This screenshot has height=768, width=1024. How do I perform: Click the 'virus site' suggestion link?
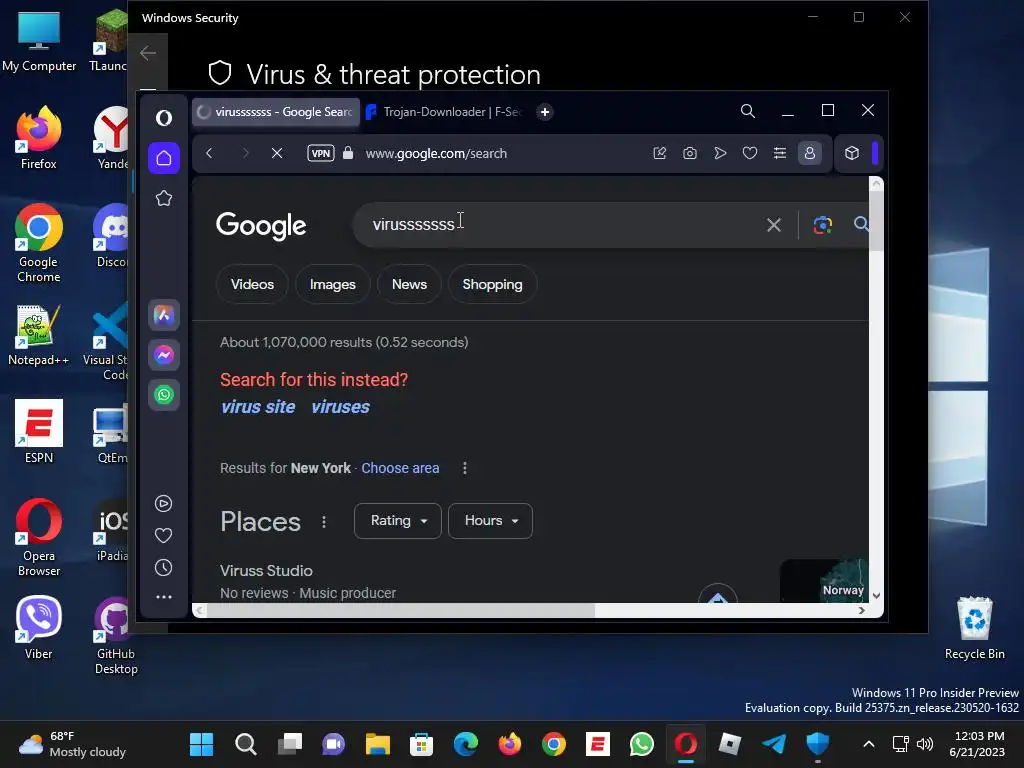point(258,407)
